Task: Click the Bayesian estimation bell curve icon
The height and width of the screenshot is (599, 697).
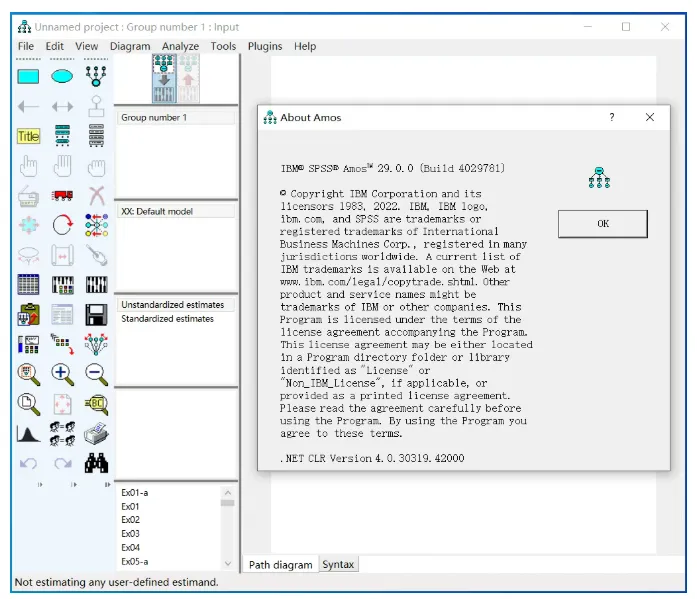Action: (x=28, y=434)
